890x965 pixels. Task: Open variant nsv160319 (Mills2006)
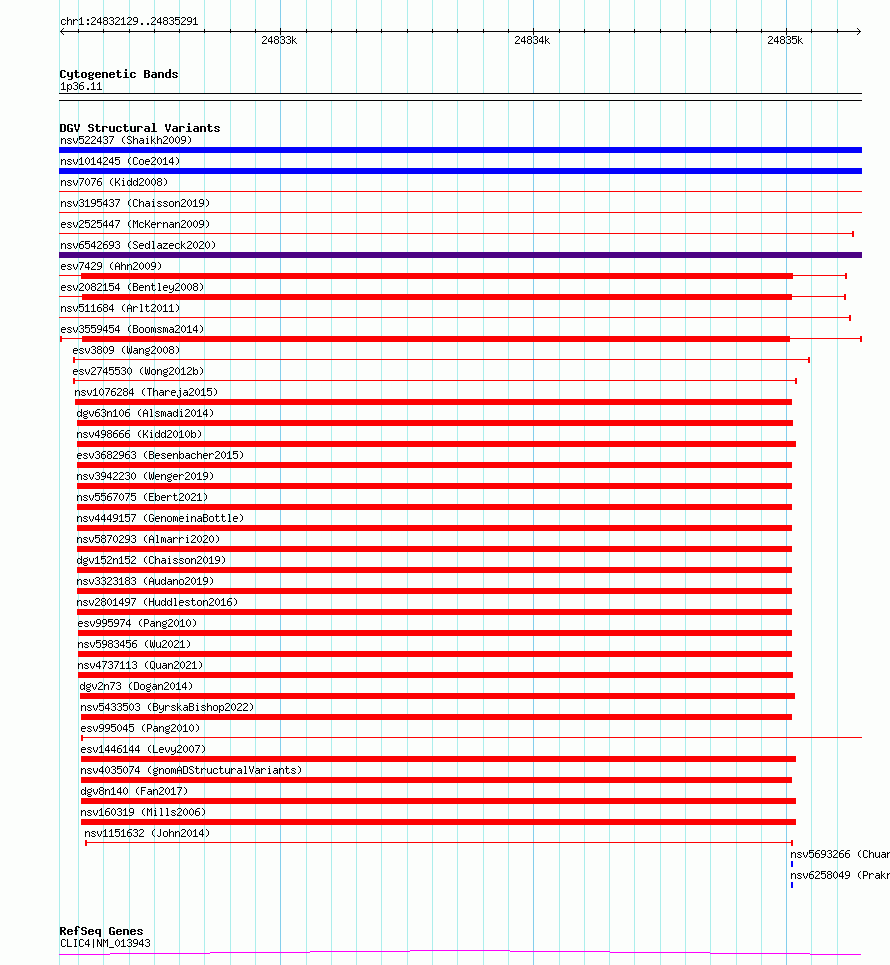(x=143, y=812)
